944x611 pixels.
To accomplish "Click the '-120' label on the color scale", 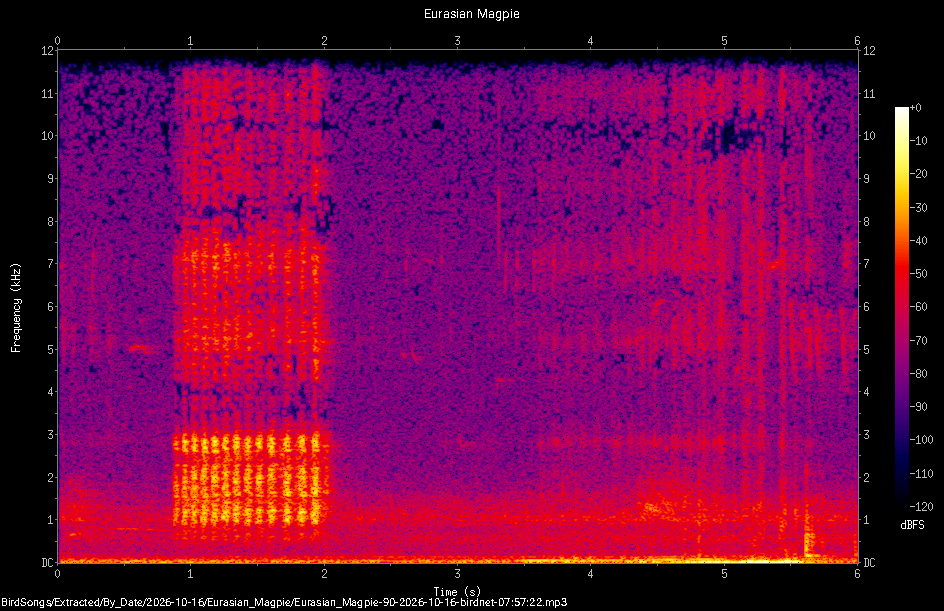I will (x=921, y=506).
